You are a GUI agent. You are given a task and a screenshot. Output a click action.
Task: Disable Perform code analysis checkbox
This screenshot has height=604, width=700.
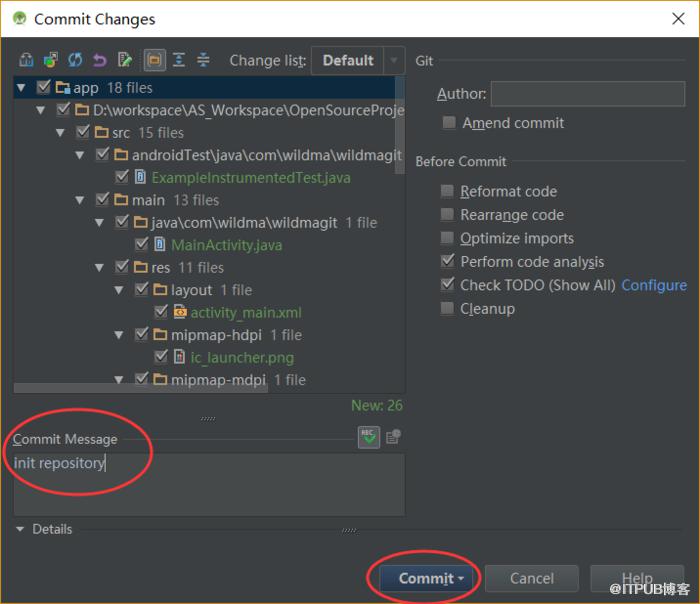click(x=447, y=261)
